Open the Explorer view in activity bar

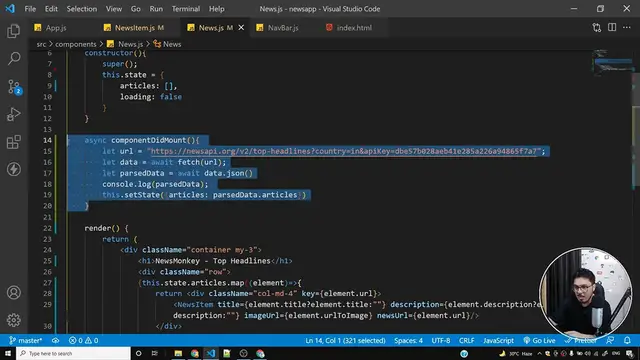click(13, 31)
